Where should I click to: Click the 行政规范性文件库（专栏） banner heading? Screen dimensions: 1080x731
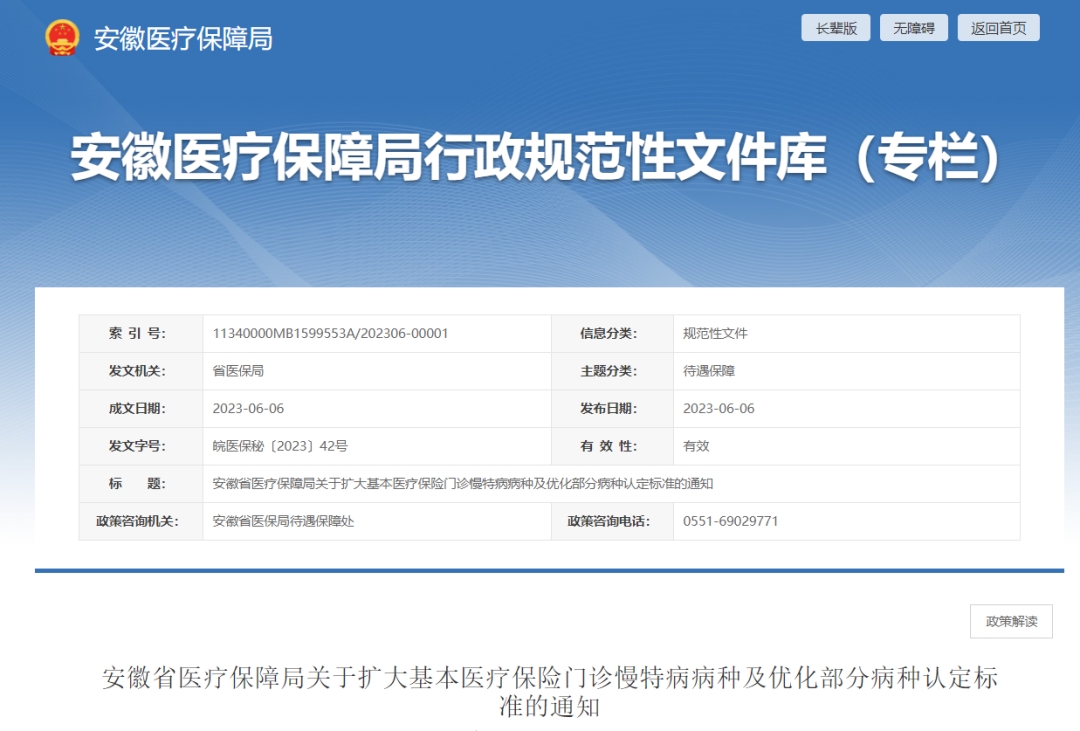point(535,159)
